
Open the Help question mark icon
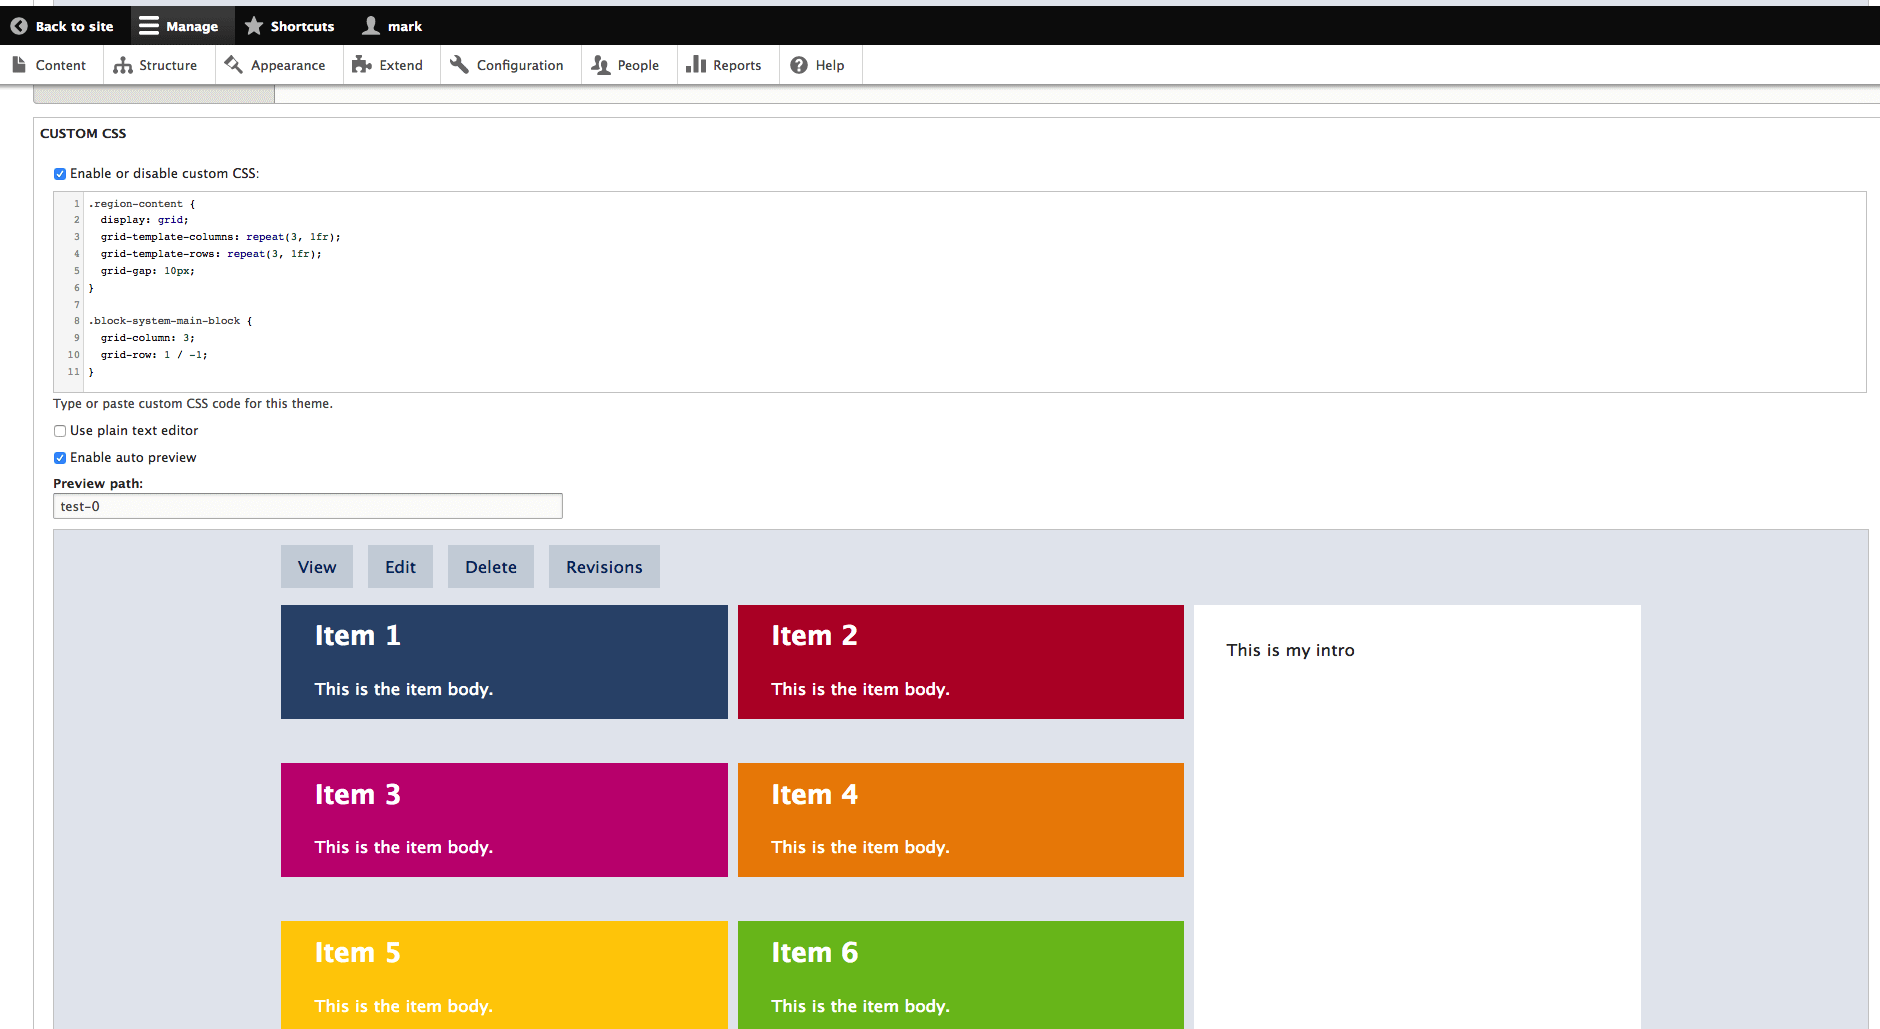799,65
